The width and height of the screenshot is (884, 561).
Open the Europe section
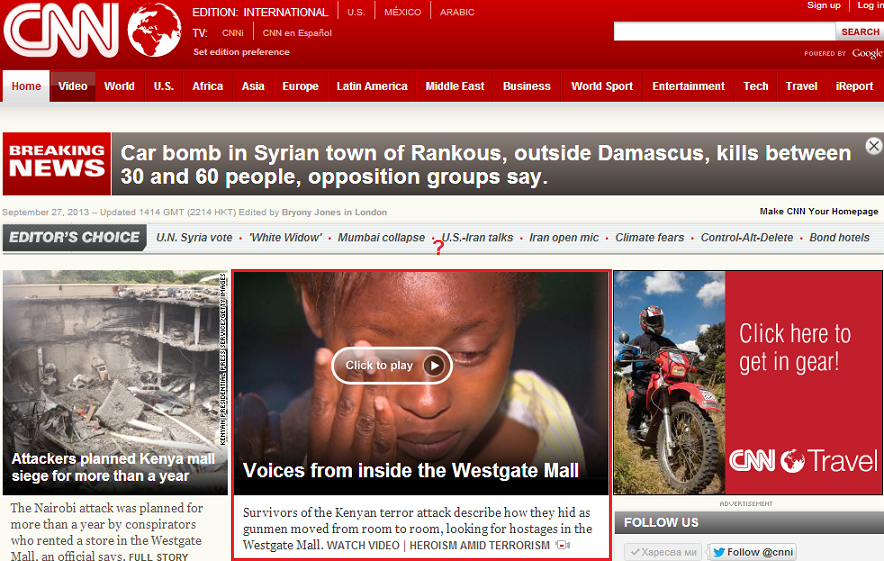point(300,86)
